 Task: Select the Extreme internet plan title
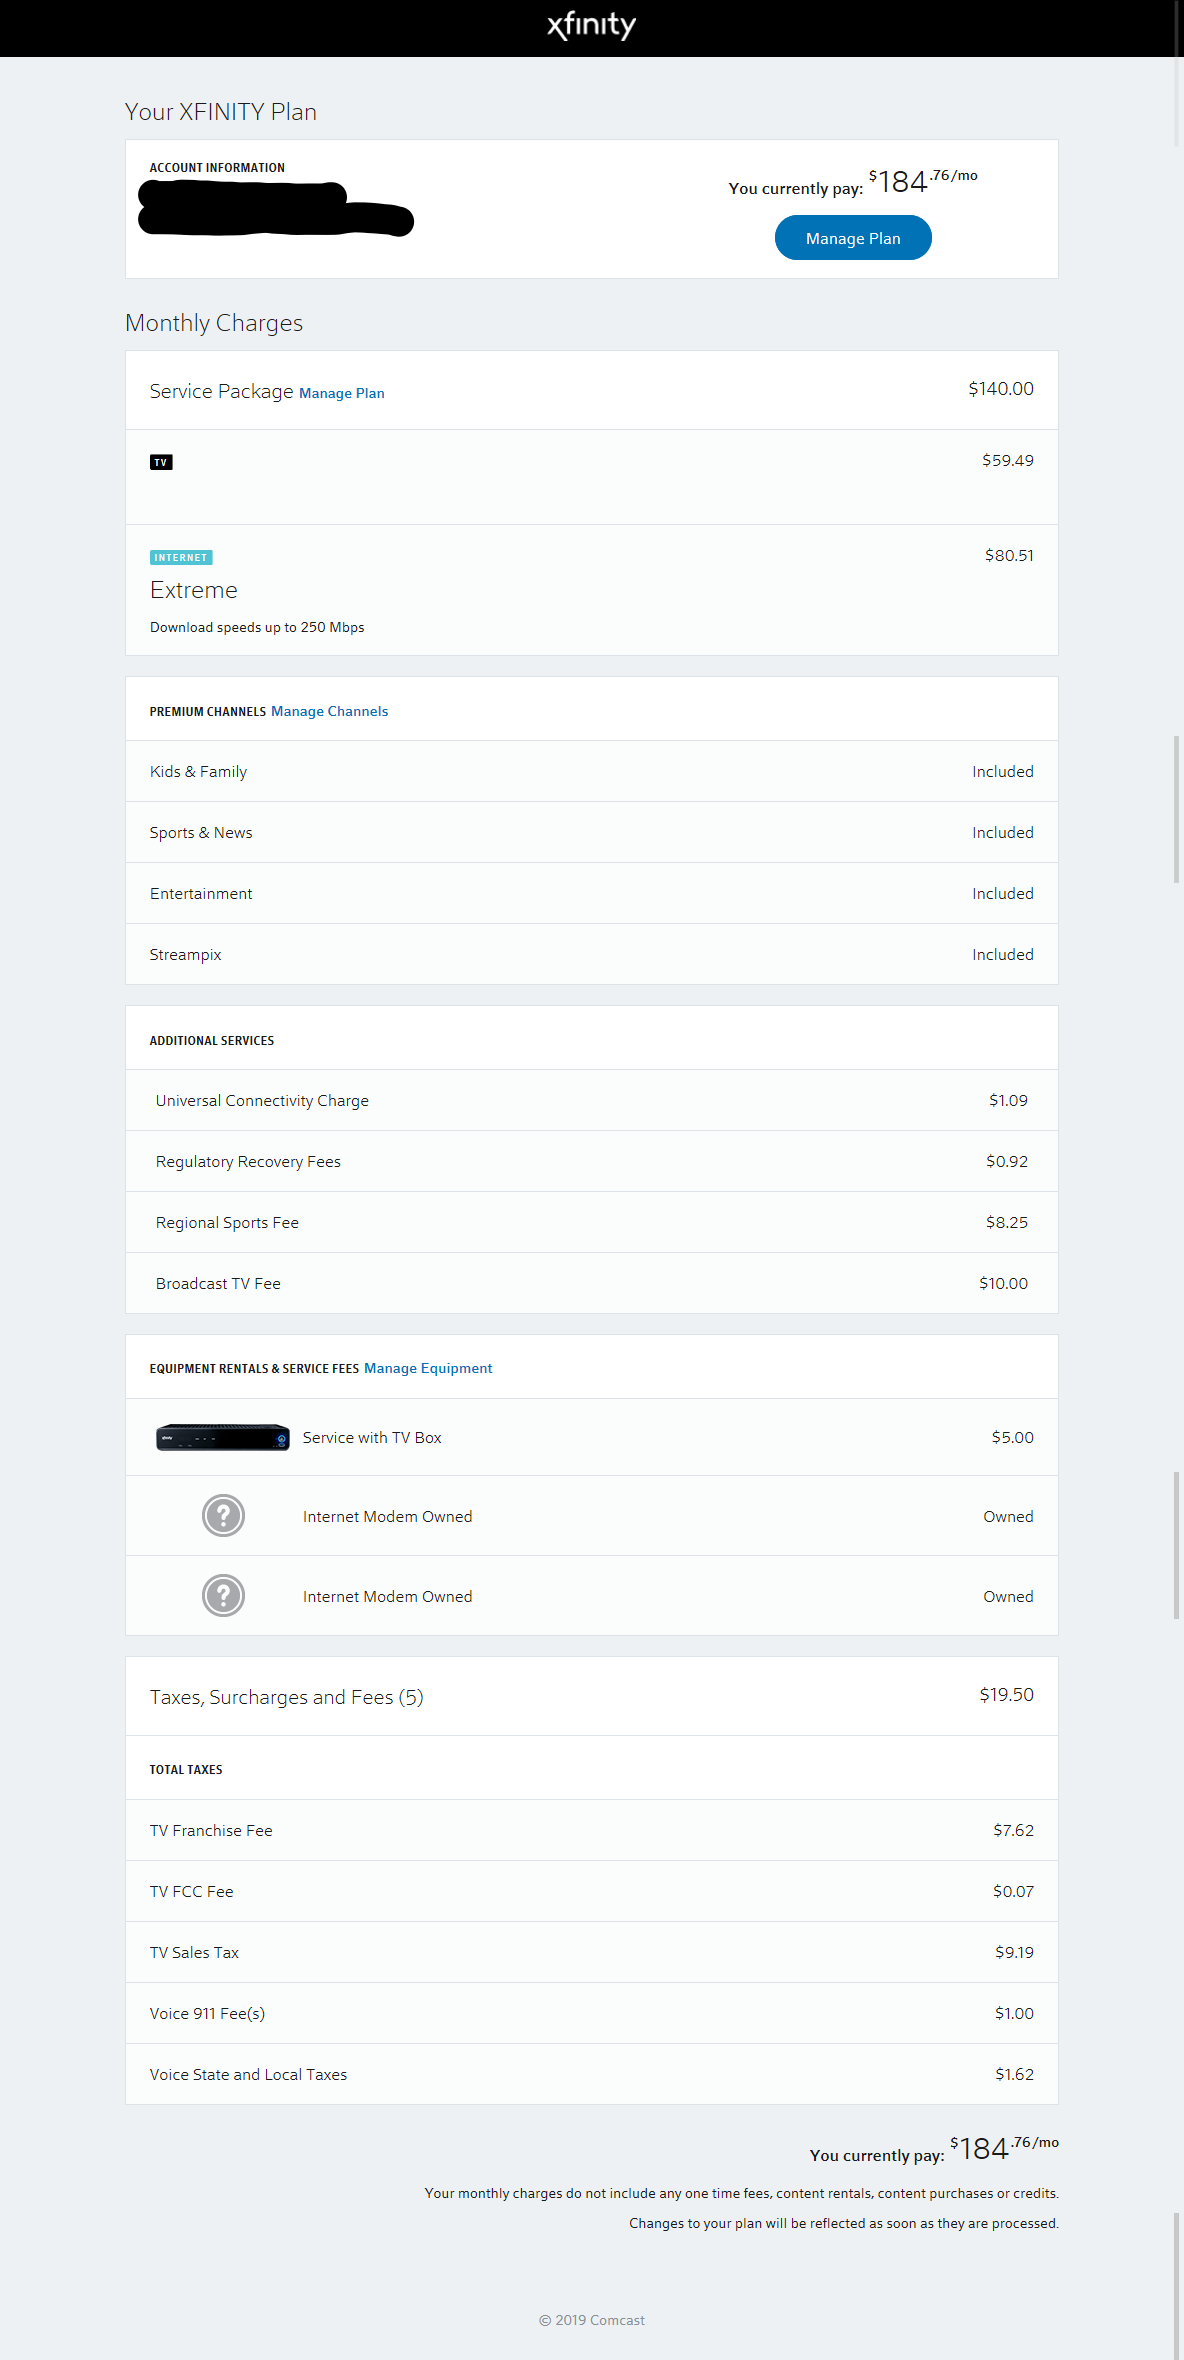click(x=194, y=590)
